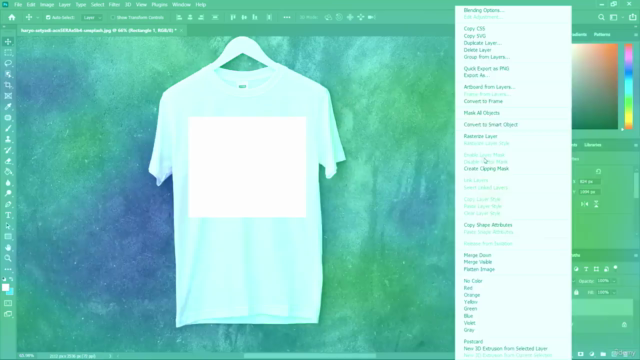Flip horizontal in the Properties panel
The width and height of the screenshot is (640, 360).
coord(584,204)
